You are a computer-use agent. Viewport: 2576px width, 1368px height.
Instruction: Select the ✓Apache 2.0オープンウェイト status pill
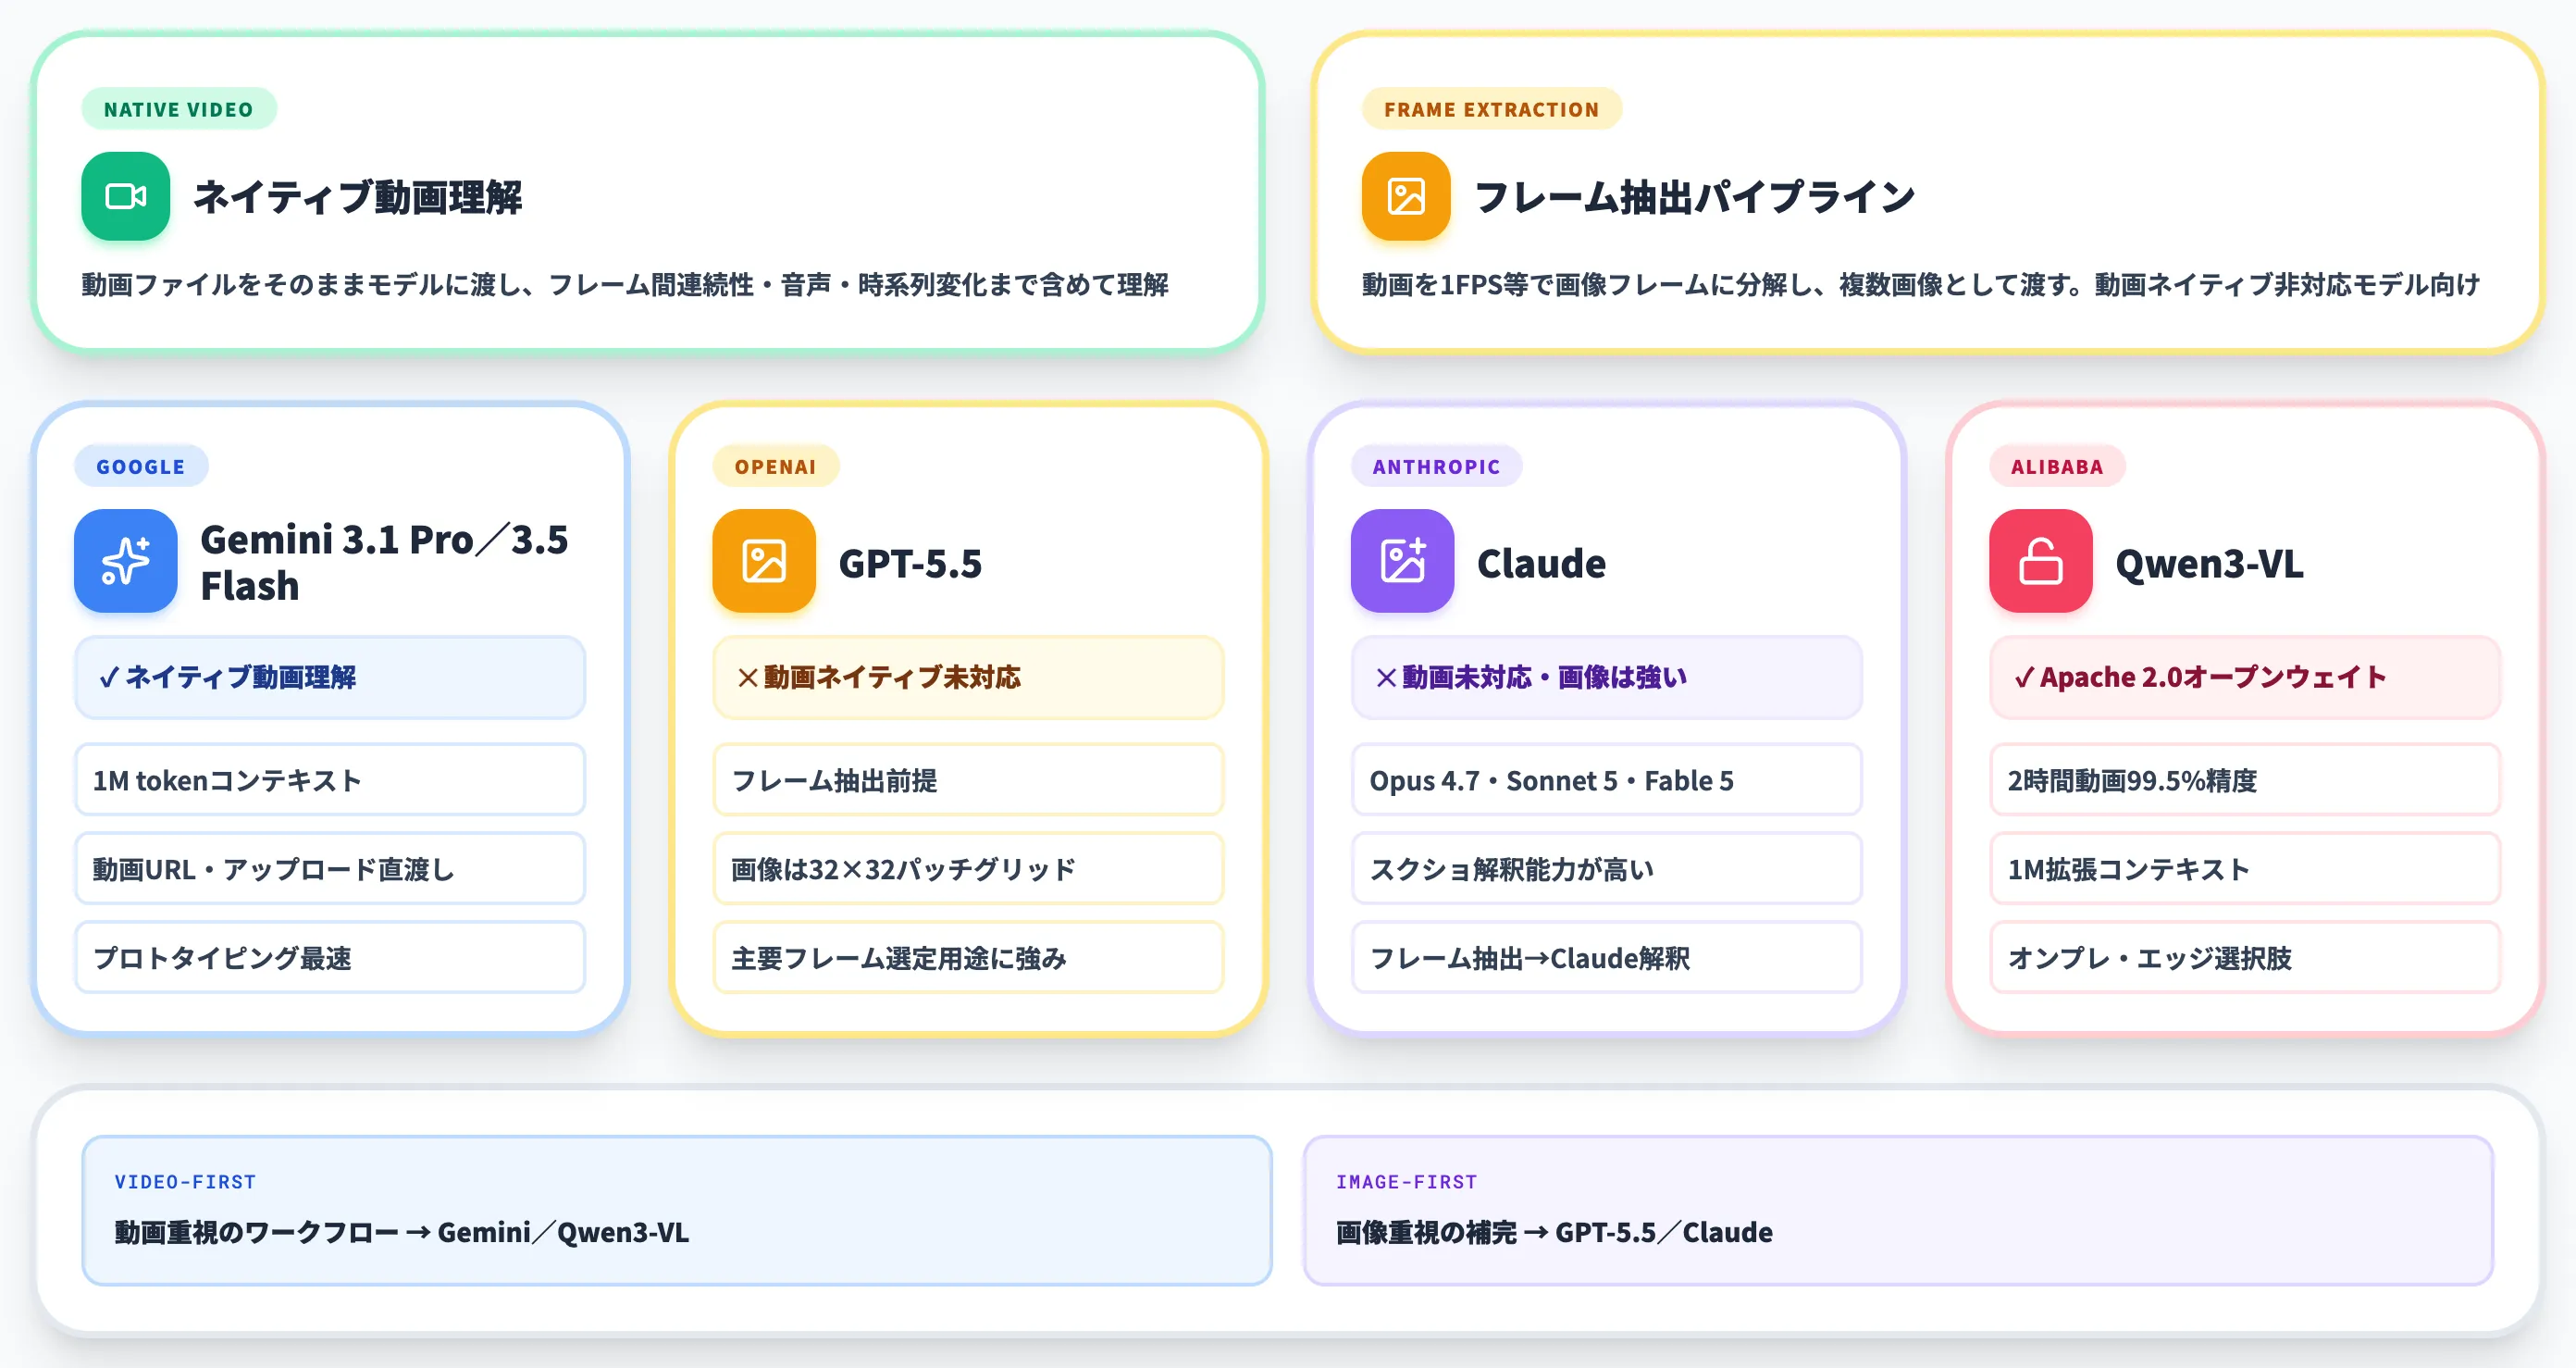(2245, 677)
